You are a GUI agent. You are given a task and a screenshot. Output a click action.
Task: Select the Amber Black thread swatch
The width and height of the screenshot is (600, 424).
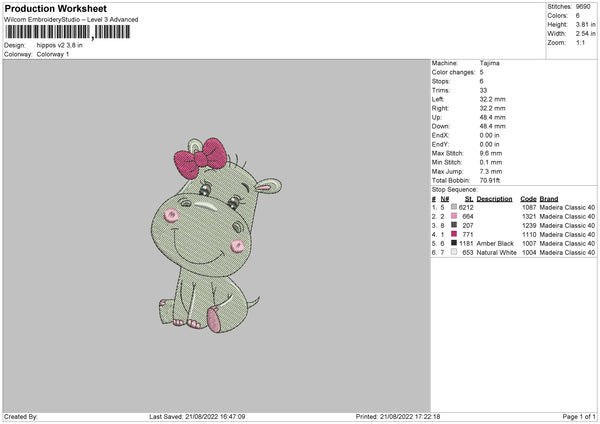coord(454,243)
